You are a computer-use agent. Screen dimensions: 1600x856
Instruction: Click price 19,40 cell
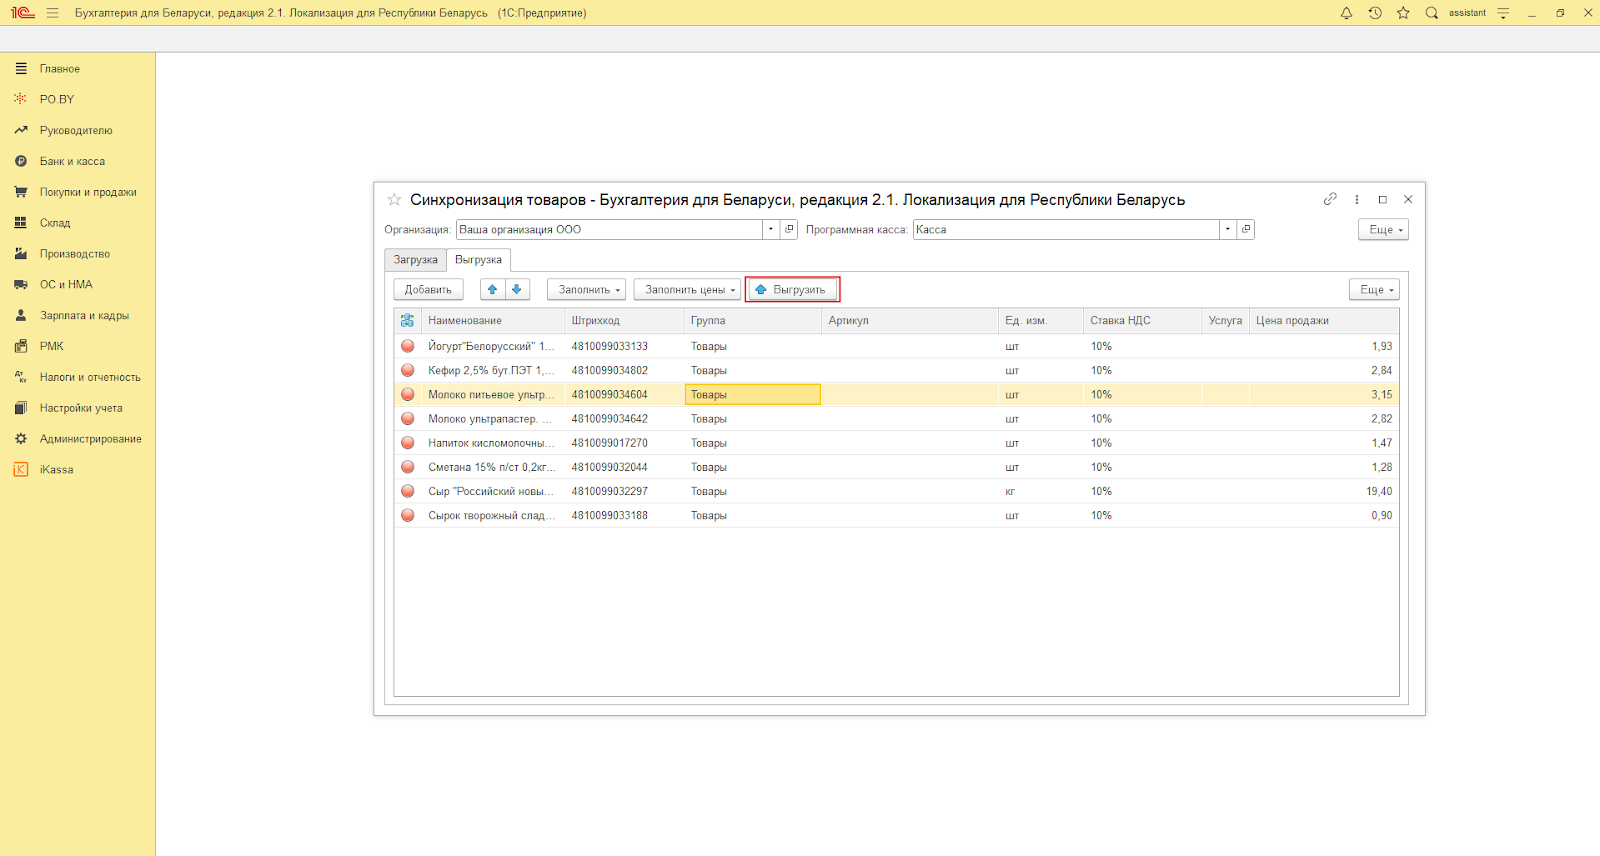click(x=1323, y=491)
